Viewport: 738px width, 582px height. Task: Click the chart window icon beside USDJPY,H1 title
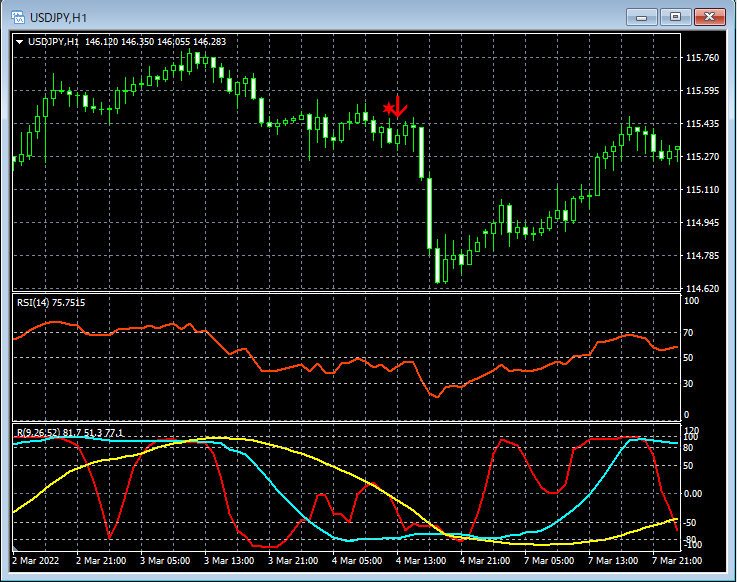[x=17, y=17]
